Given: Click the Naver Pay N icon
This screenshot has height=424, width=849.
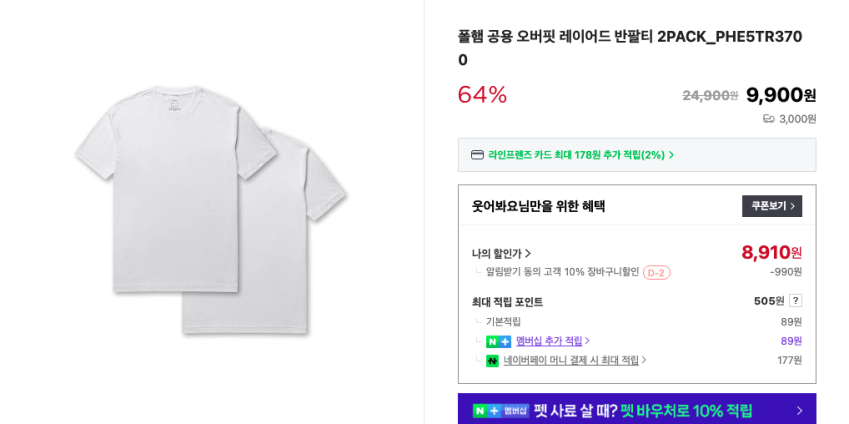Looking at the screenshot, I should [492, 361].
